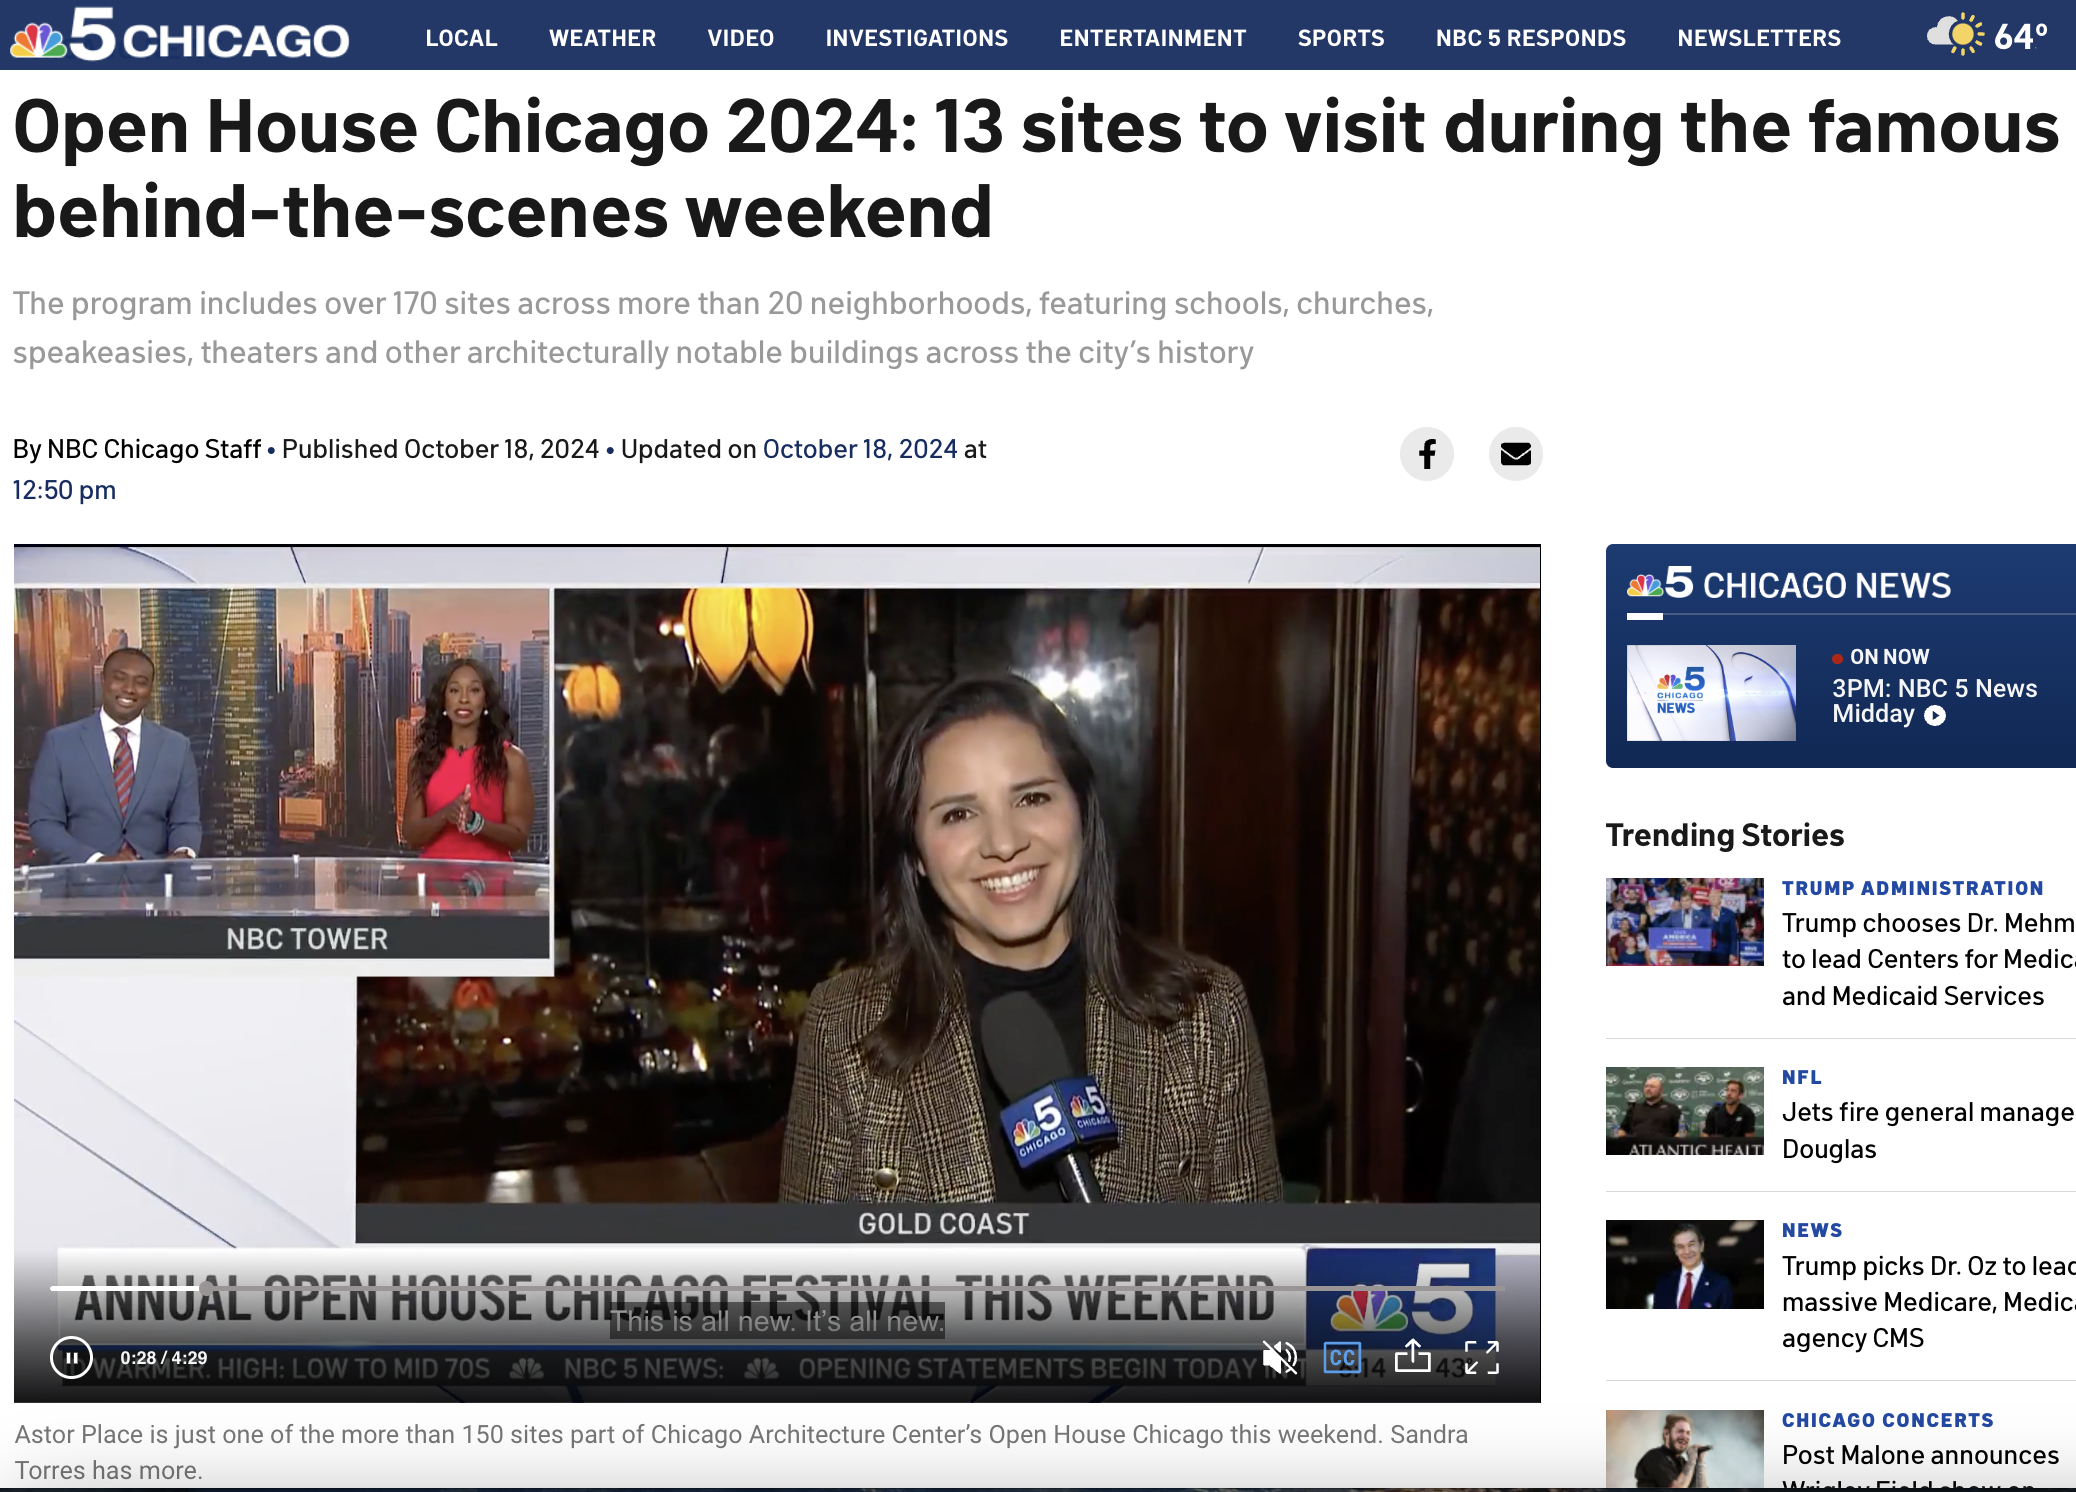Click the Post Malone story thumbnail

click(x=1685, y=1450)
